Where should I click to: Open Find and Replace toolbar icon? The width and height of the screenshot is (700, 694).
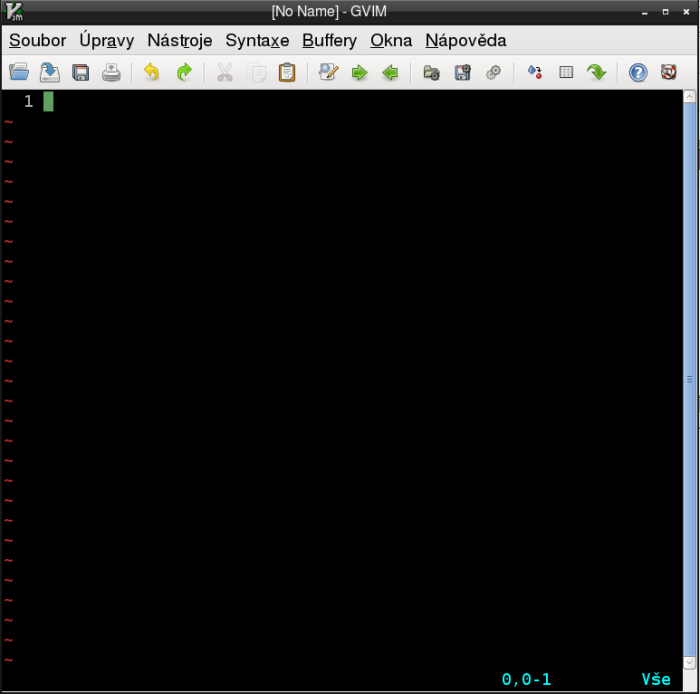(328, 72)
